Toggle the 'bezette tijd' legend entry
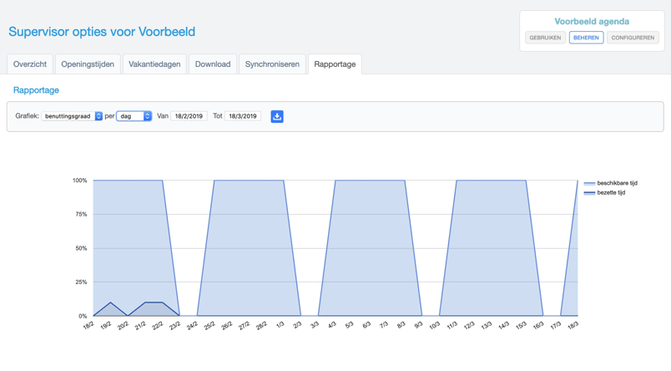 point(605,193)
